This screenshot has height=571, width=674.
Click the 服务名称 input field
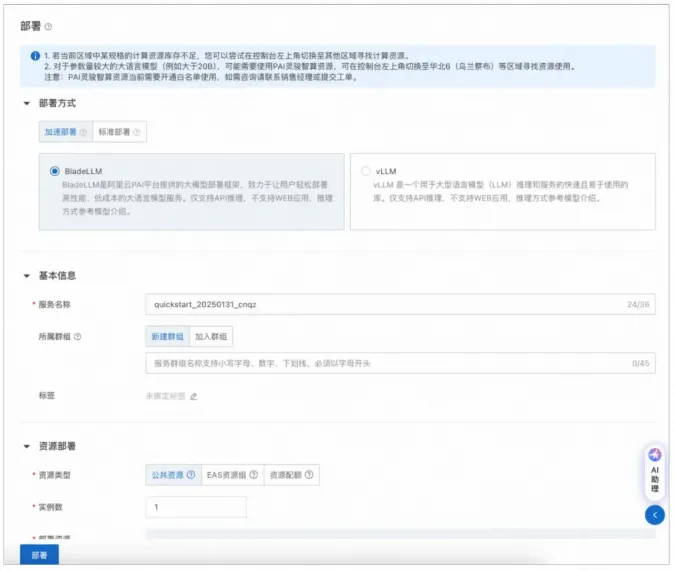(400, 304)
